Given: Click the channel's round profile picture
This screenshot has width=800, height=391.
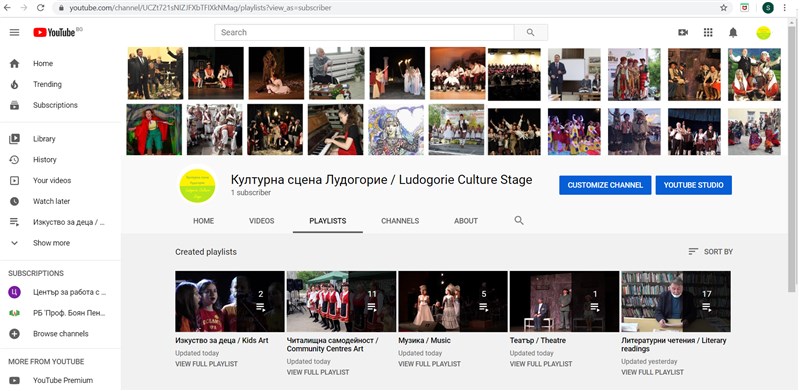Looking at the screenshot, I should pos(197,185).
